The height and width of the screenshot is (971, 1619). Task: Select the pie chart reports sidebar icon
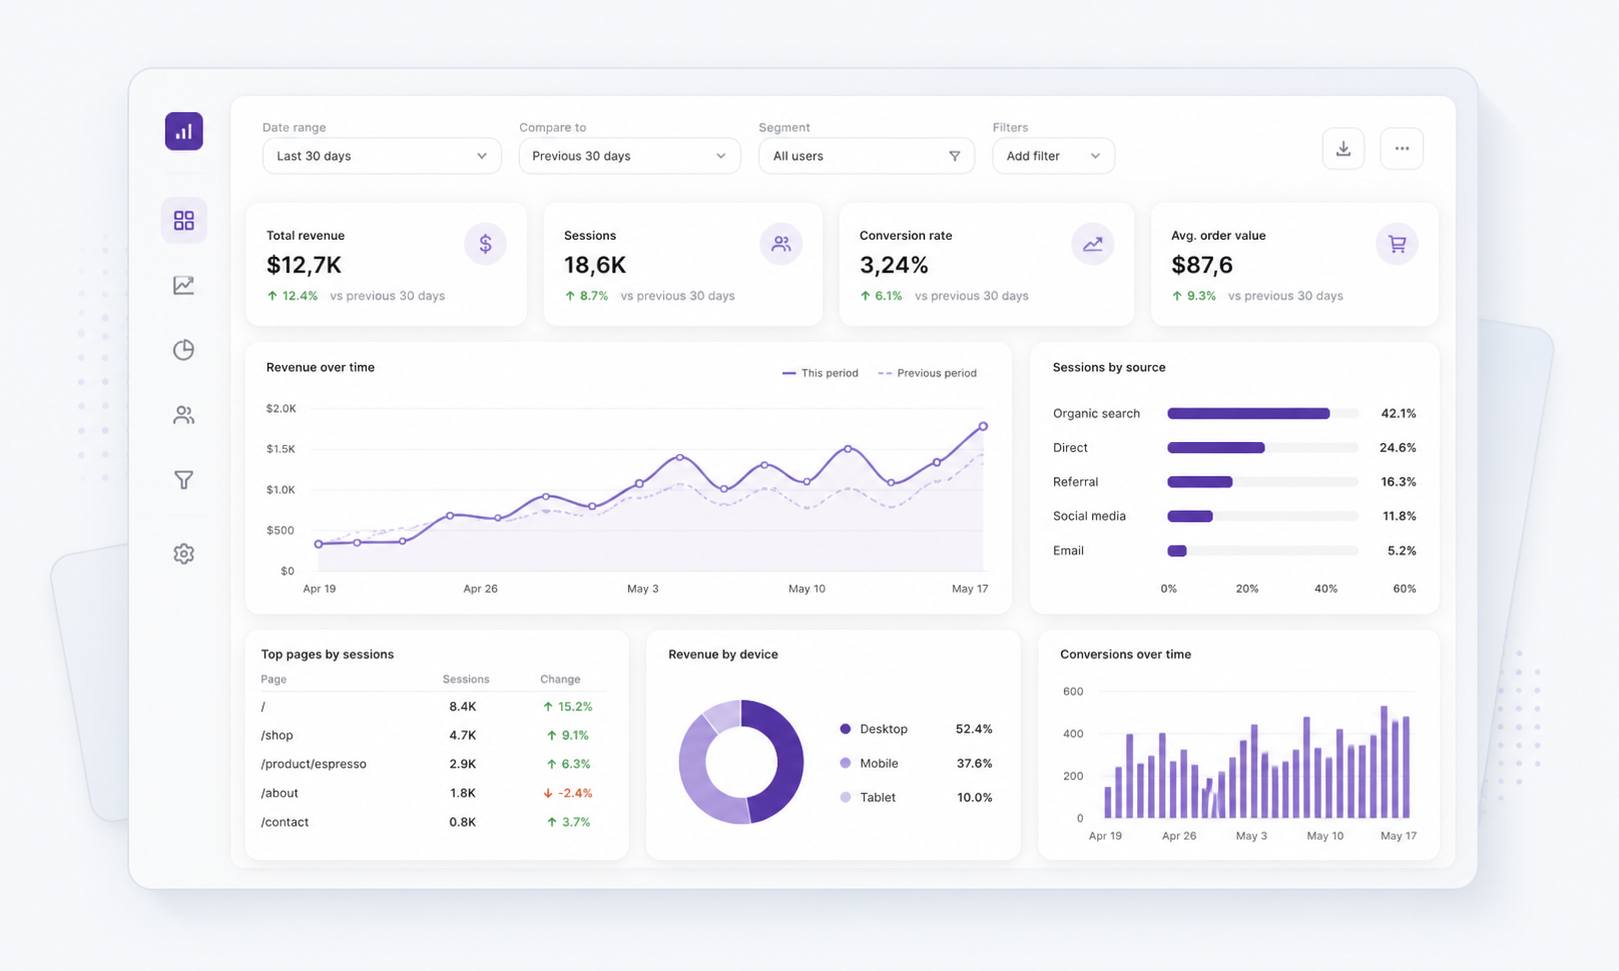coord(184,350)
